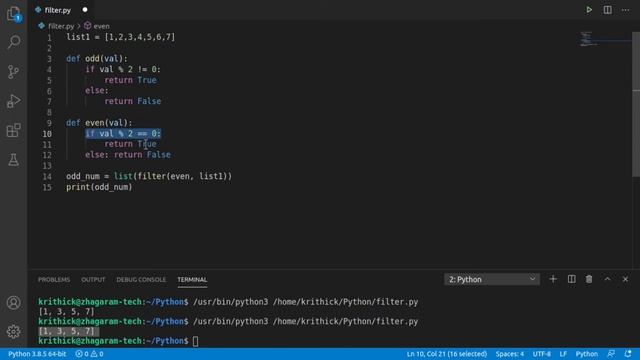This screenshot has height=360, width=640.
Task: Click the warnings count in status bar
Action: click(x=97, y=354)
